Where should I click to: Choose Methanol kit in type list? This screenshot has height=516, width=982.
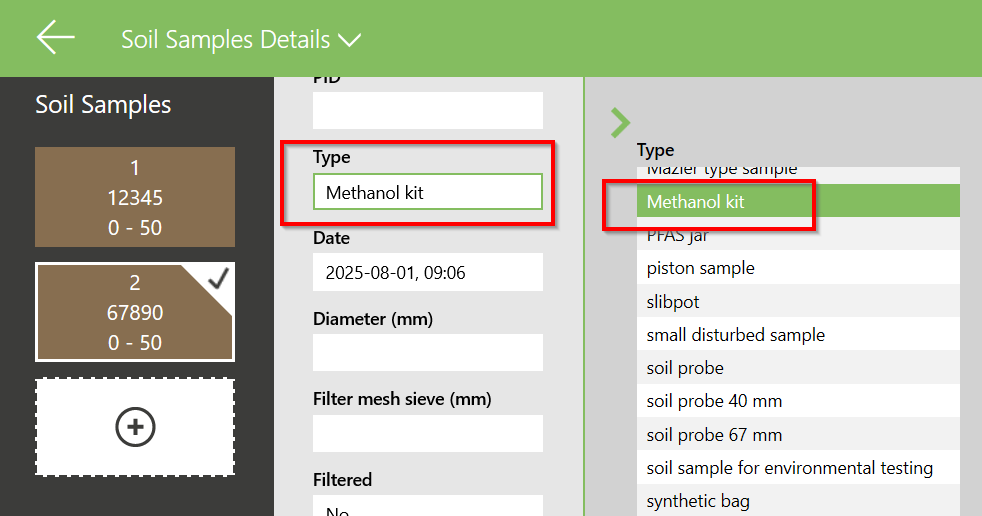pyautogui.click(x=797, y=202)
